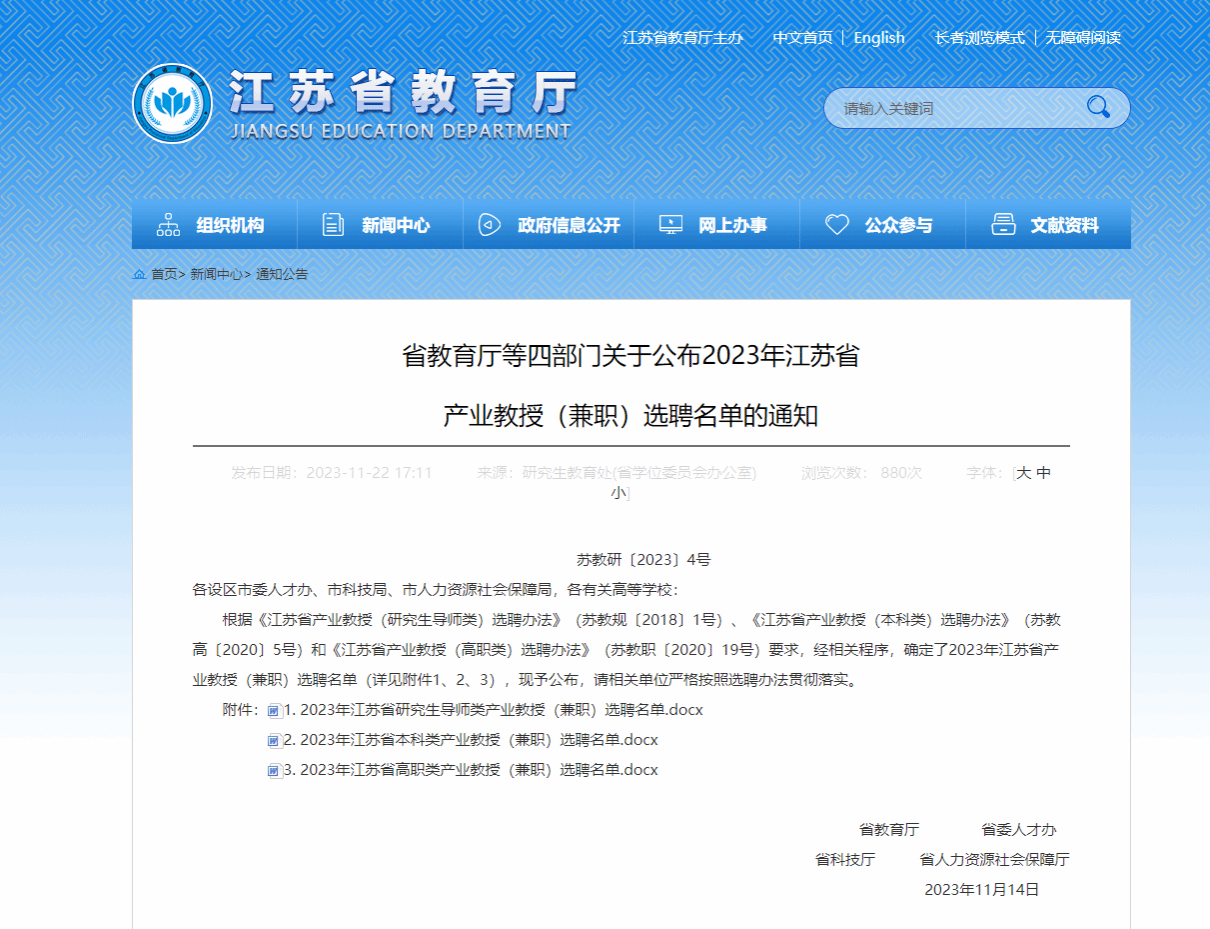
Task: Download 研究生导师类产业教授 attachment docx
Action: tap(493, 710)
